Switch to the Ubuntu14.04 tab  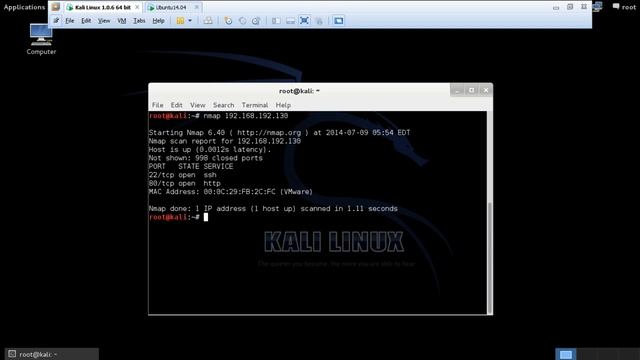click(x=171, y=7)
